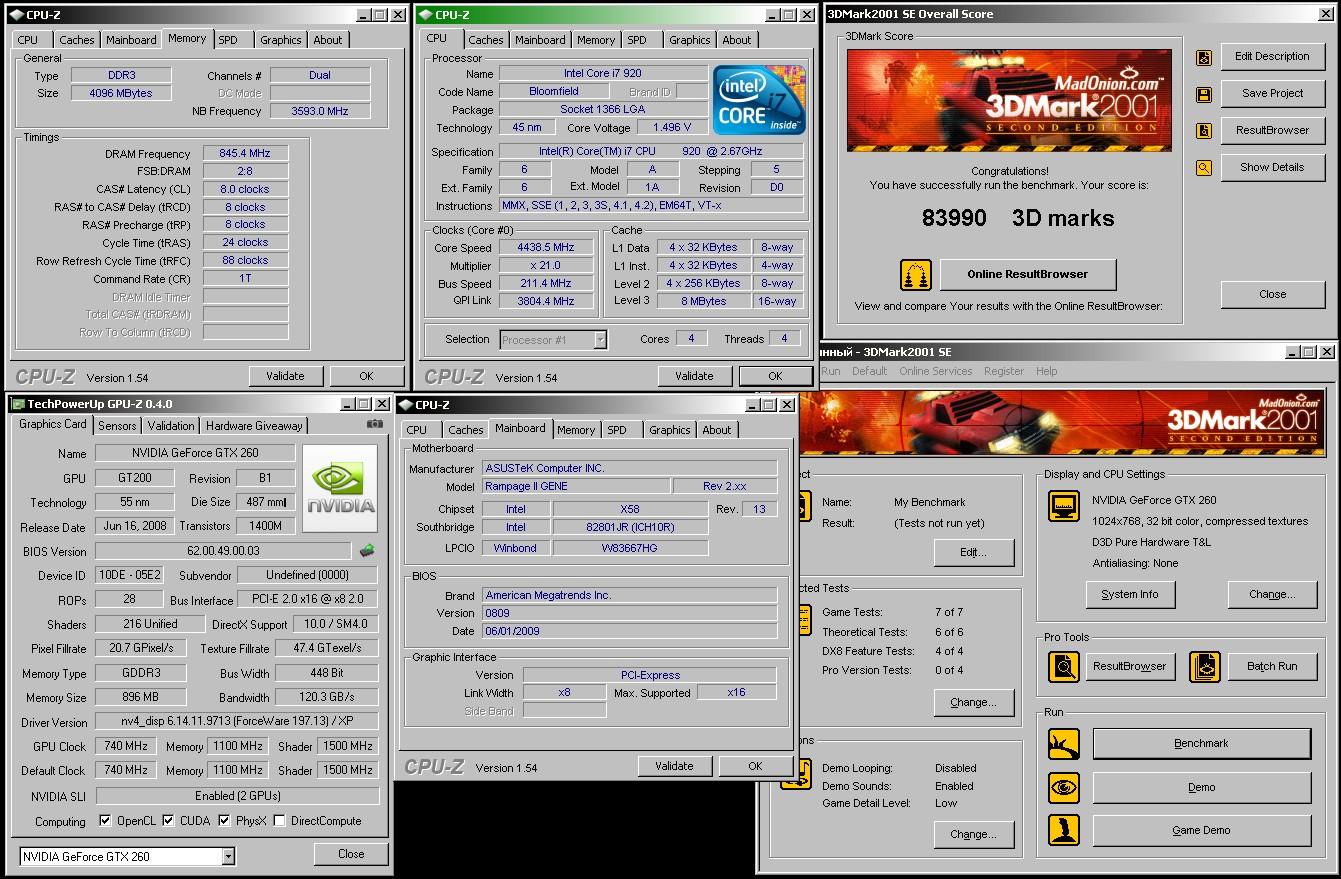Click the BIOS save chip icon in GPU-Z
Image resolution: width=1341 pixels, height=879 pixels.
[368, 550]
